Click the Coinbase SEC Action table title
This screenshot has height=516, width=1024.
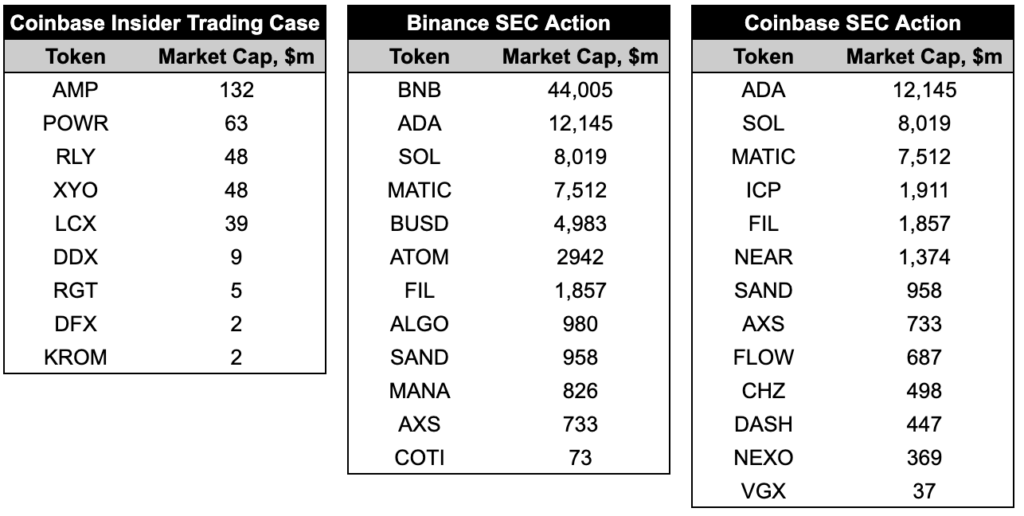pos(852,24)
